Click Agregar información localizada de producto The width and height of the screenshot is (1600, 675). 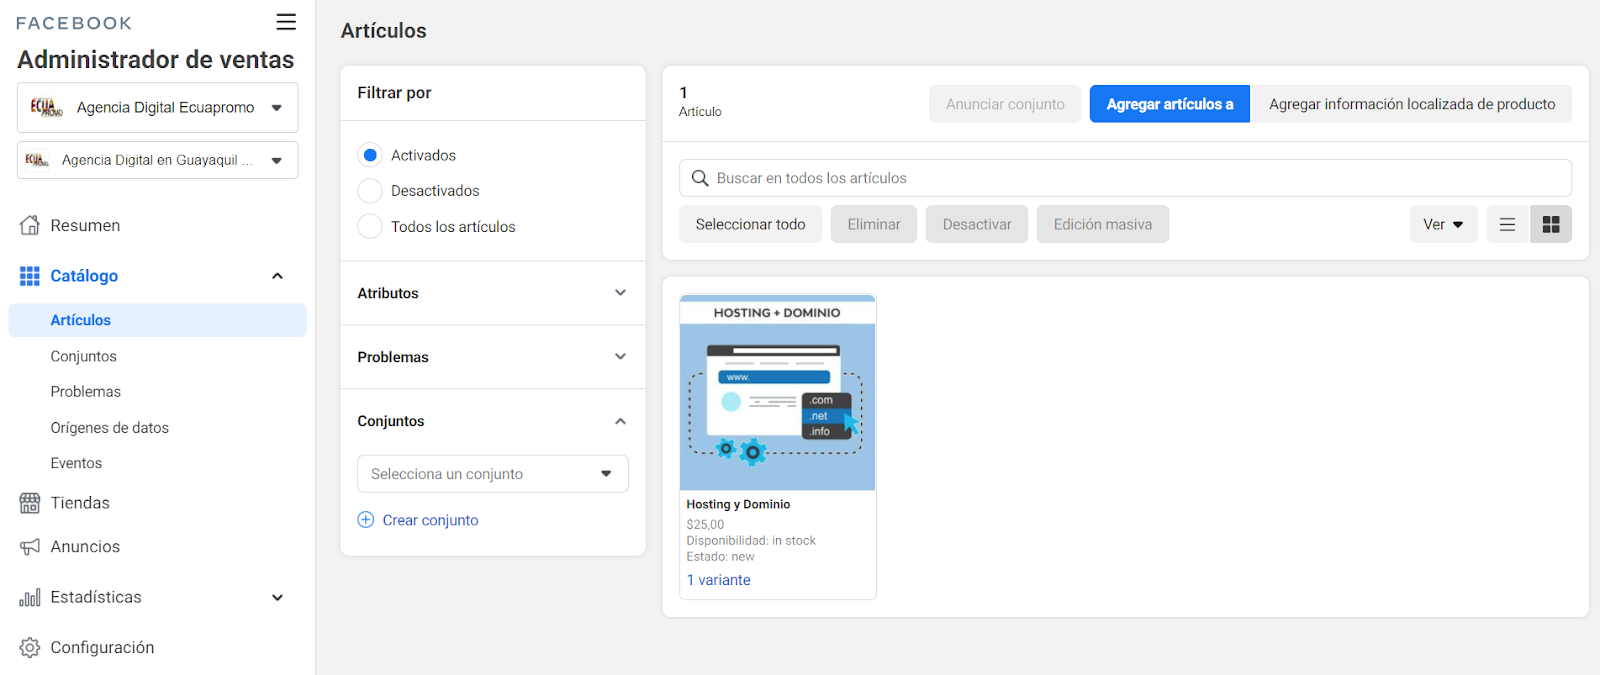1412,104
